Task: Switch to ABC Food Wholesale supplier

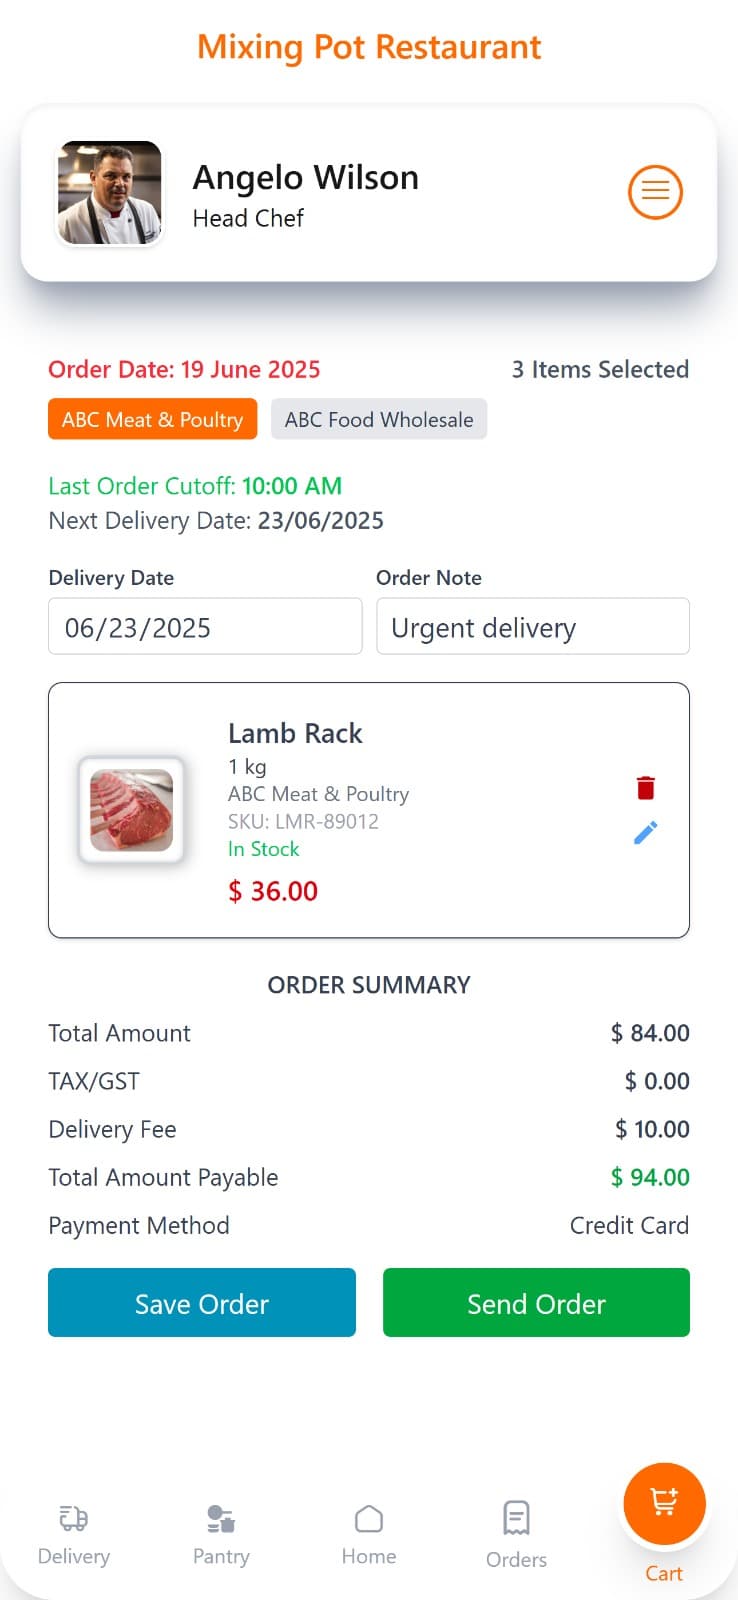Action: [379, 420]
